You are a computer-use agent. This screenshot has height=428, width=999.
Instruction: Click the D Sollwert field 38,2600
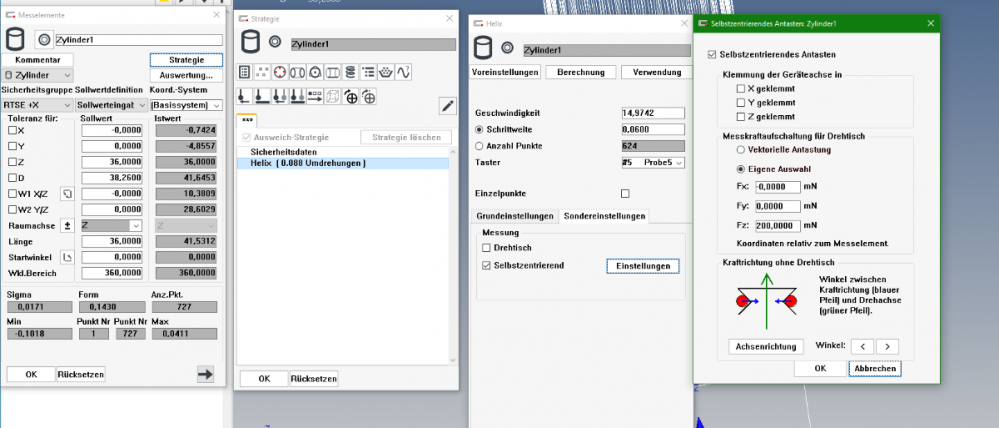(x=111, y=178)
